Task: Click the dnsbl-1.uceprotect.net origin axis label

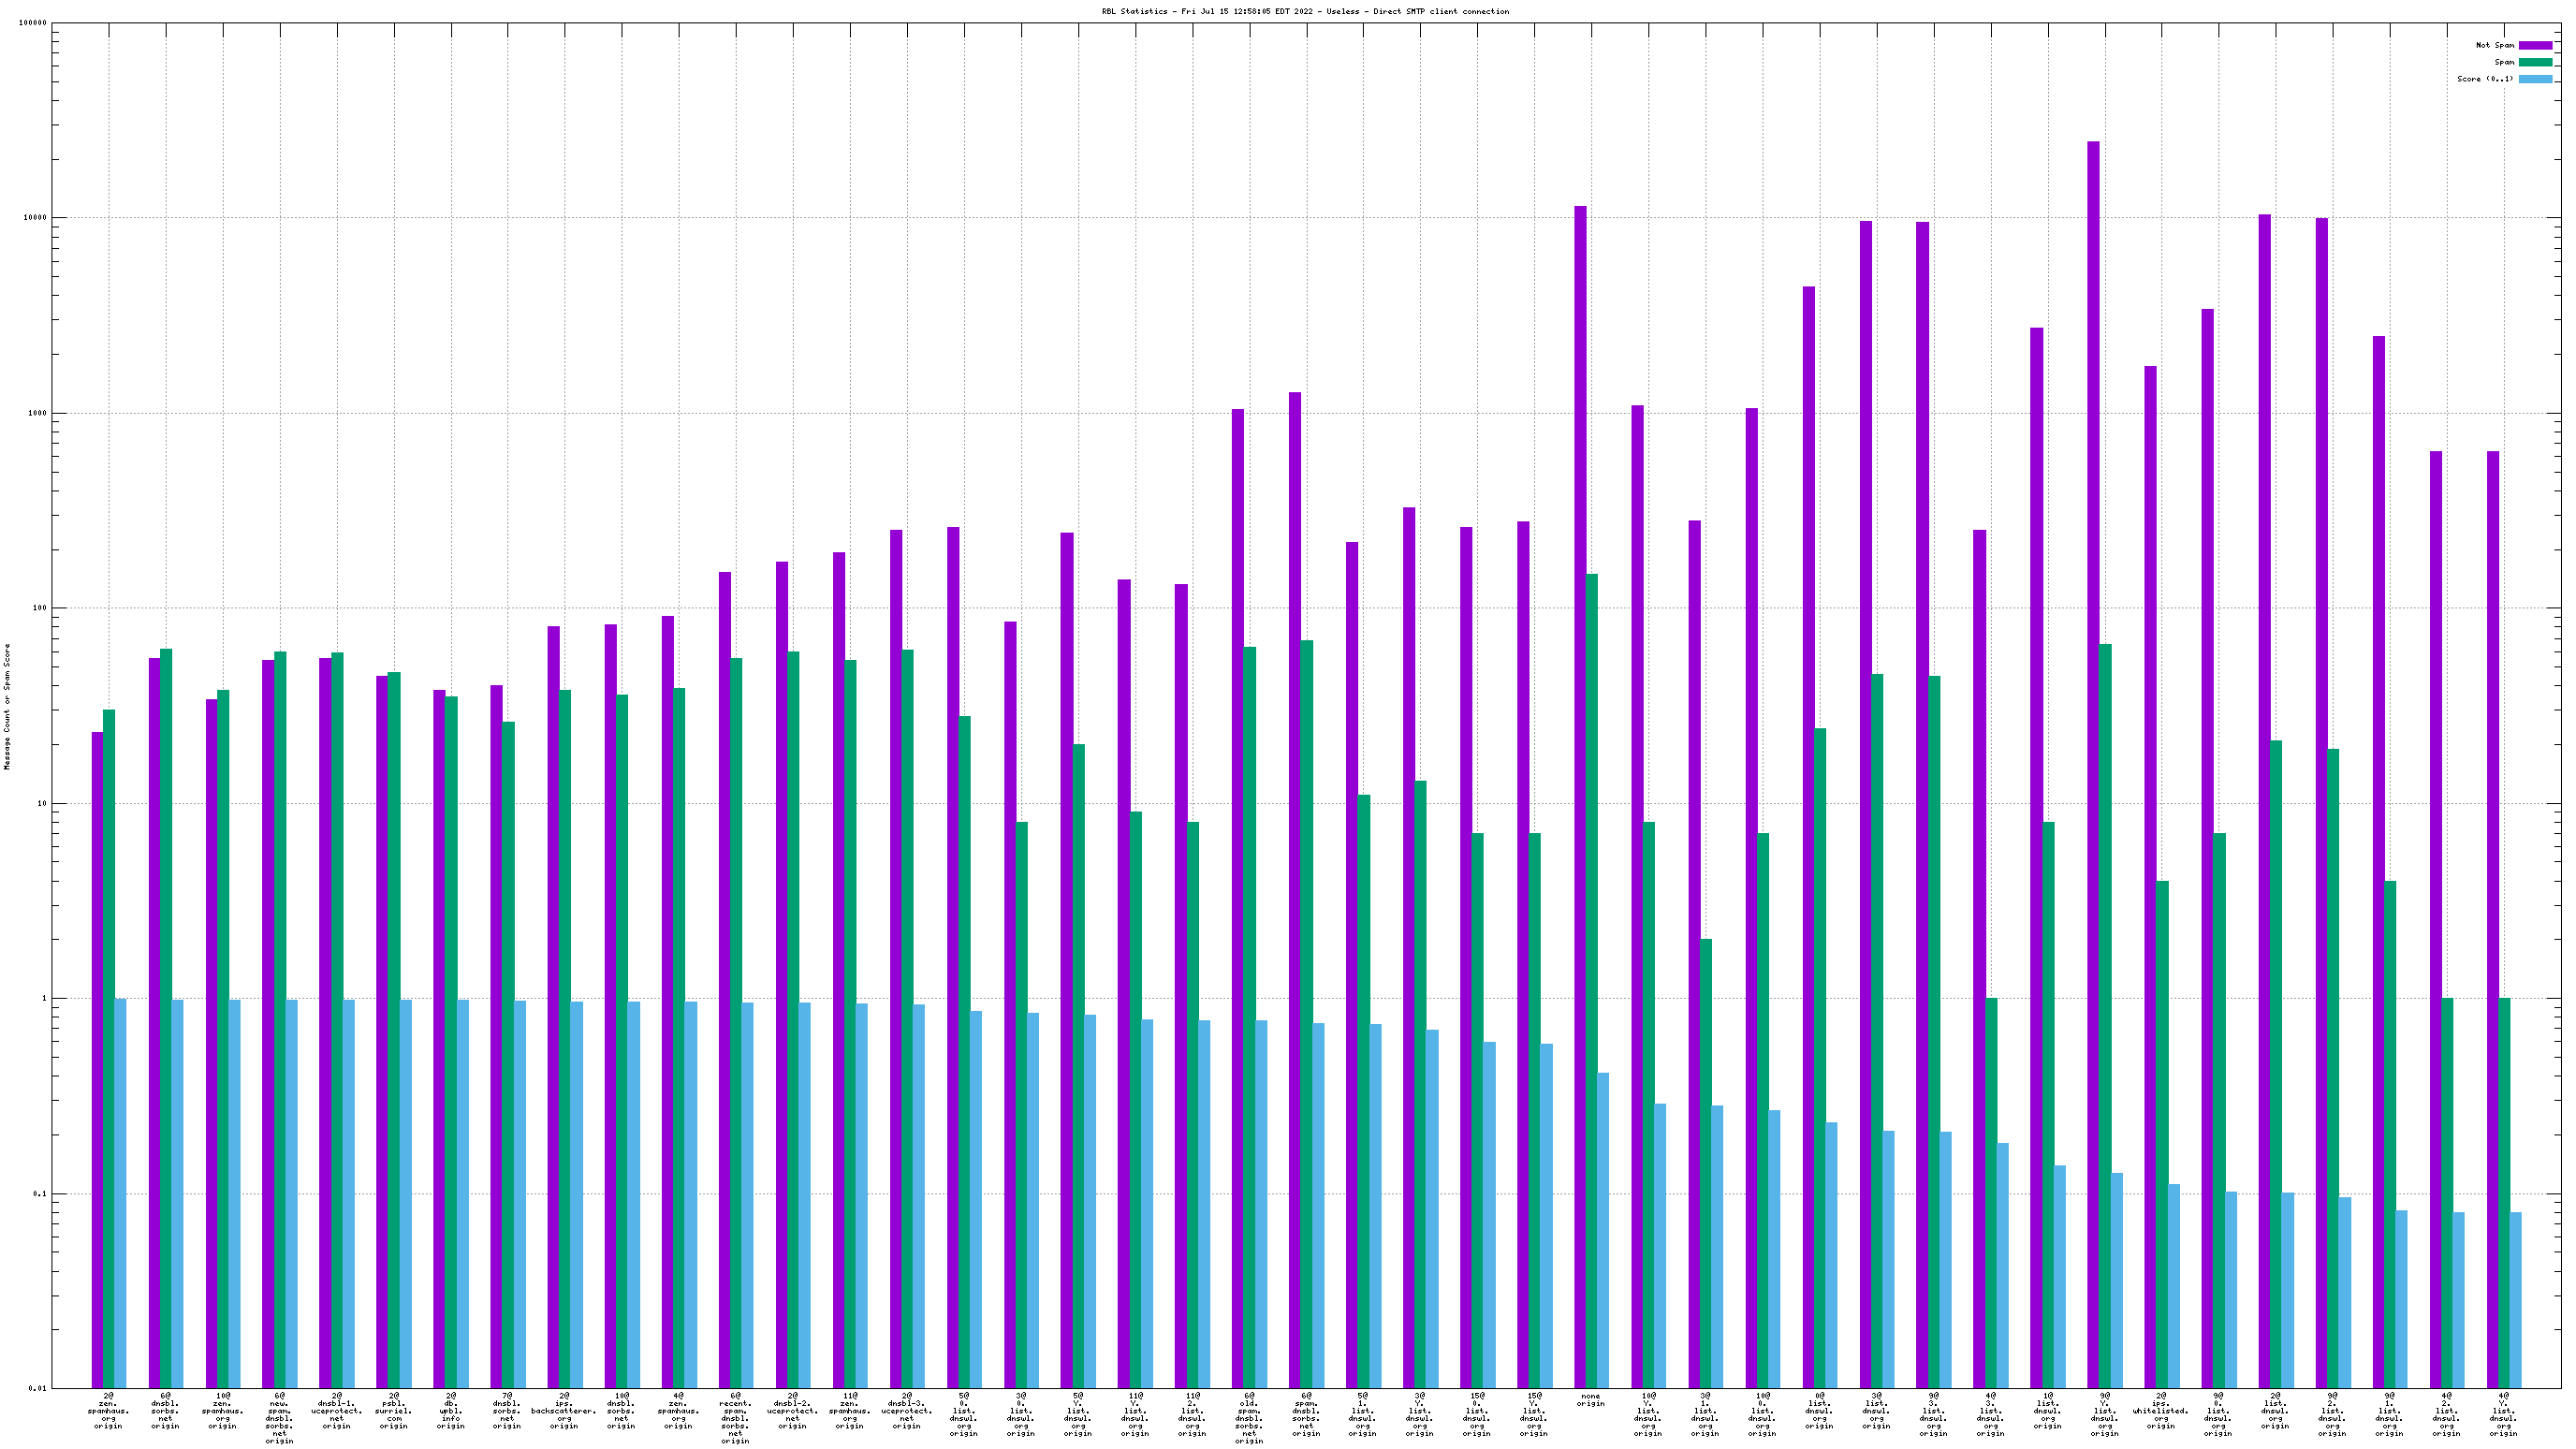Action: [x=337, y=1410]
